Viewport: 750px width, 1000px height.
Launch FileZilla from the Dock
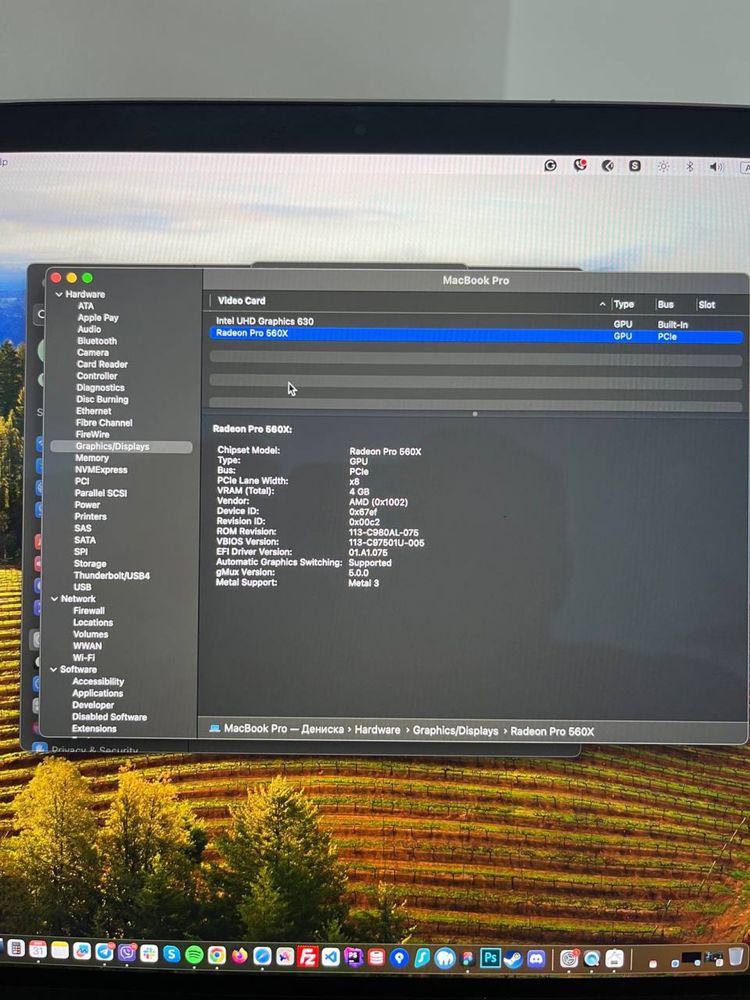coord(308,957)
